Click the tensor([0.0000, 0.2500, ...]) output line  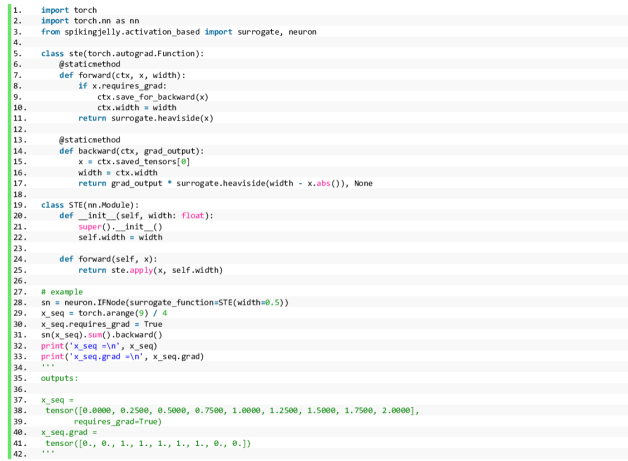pos(232,411)
